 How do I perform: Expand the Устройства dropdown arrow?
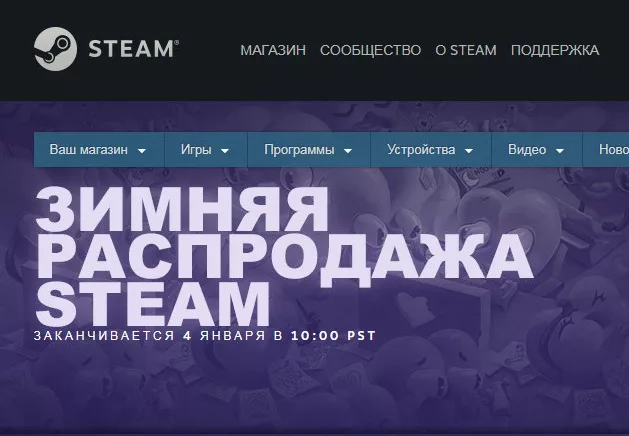pos(469,151)
